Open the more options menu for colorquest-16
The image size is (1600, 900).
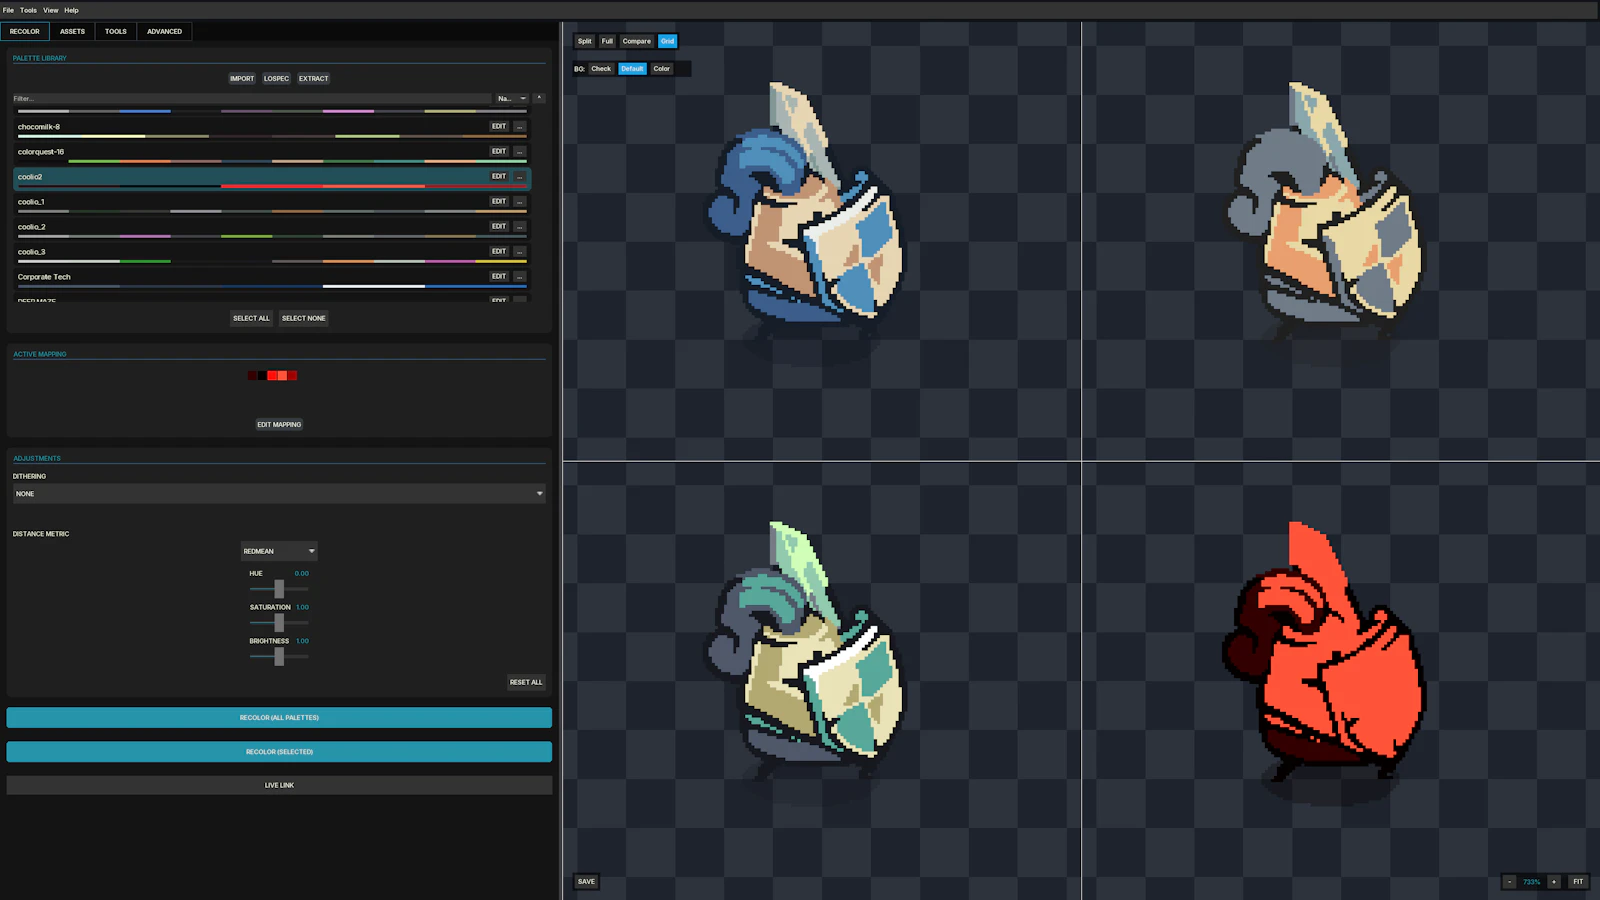(x=519, y=152)
